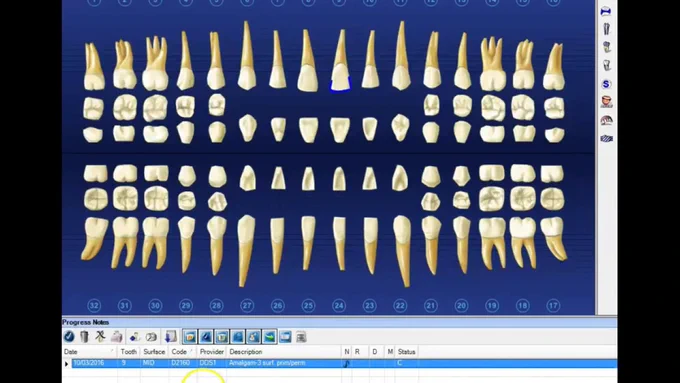
Task: Click the music note icon in the N column
Action: [x=346, y=363]
